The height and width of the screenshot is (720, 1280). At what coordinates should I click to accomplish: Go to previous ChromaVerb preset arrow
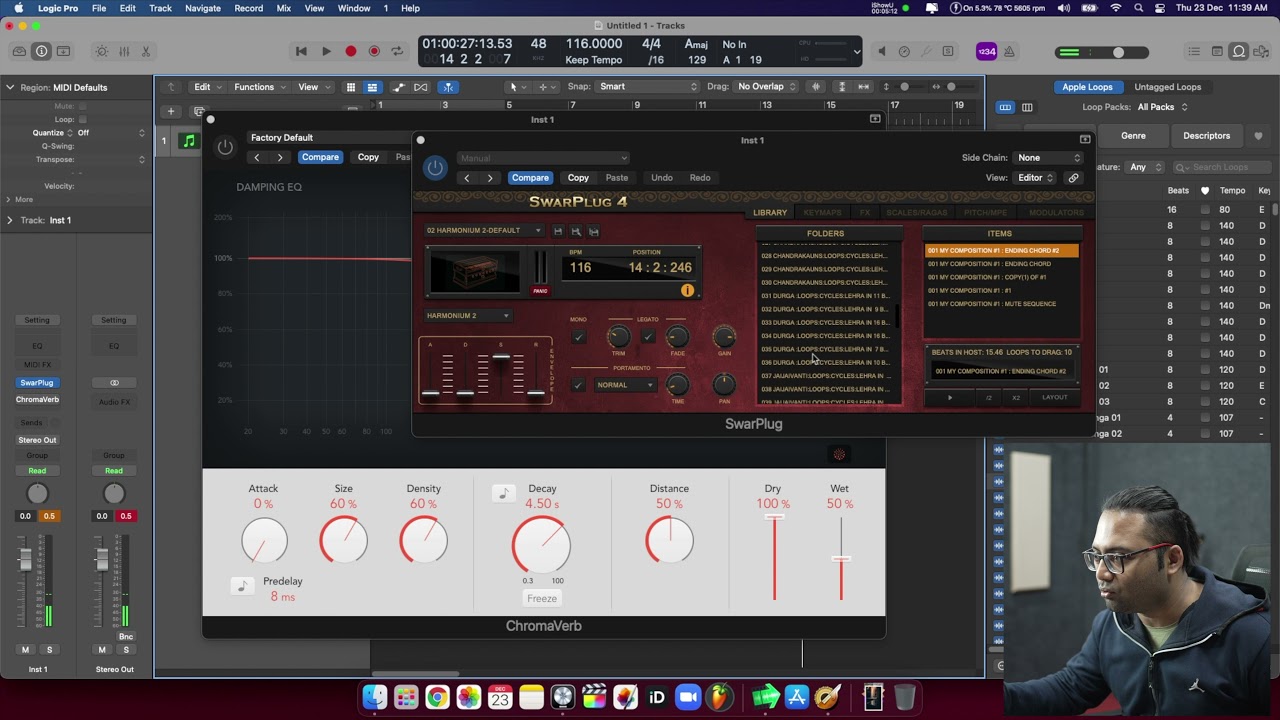pyautogui.click(x=256, y=157)
